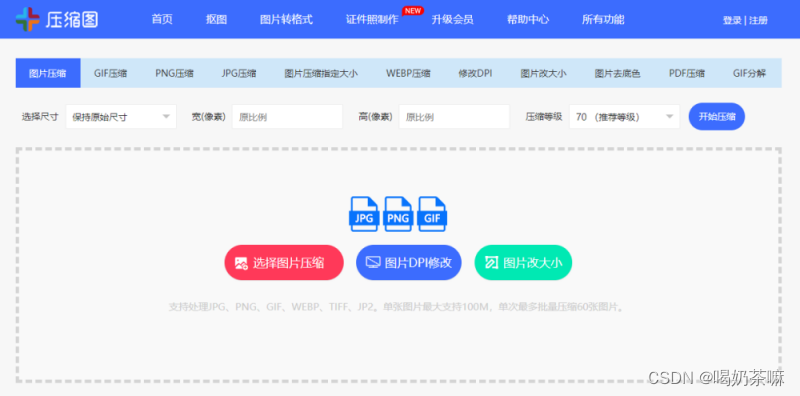Click the 压缩图 site name text
Screen dimensions: 800x396
tap(71, 19)
